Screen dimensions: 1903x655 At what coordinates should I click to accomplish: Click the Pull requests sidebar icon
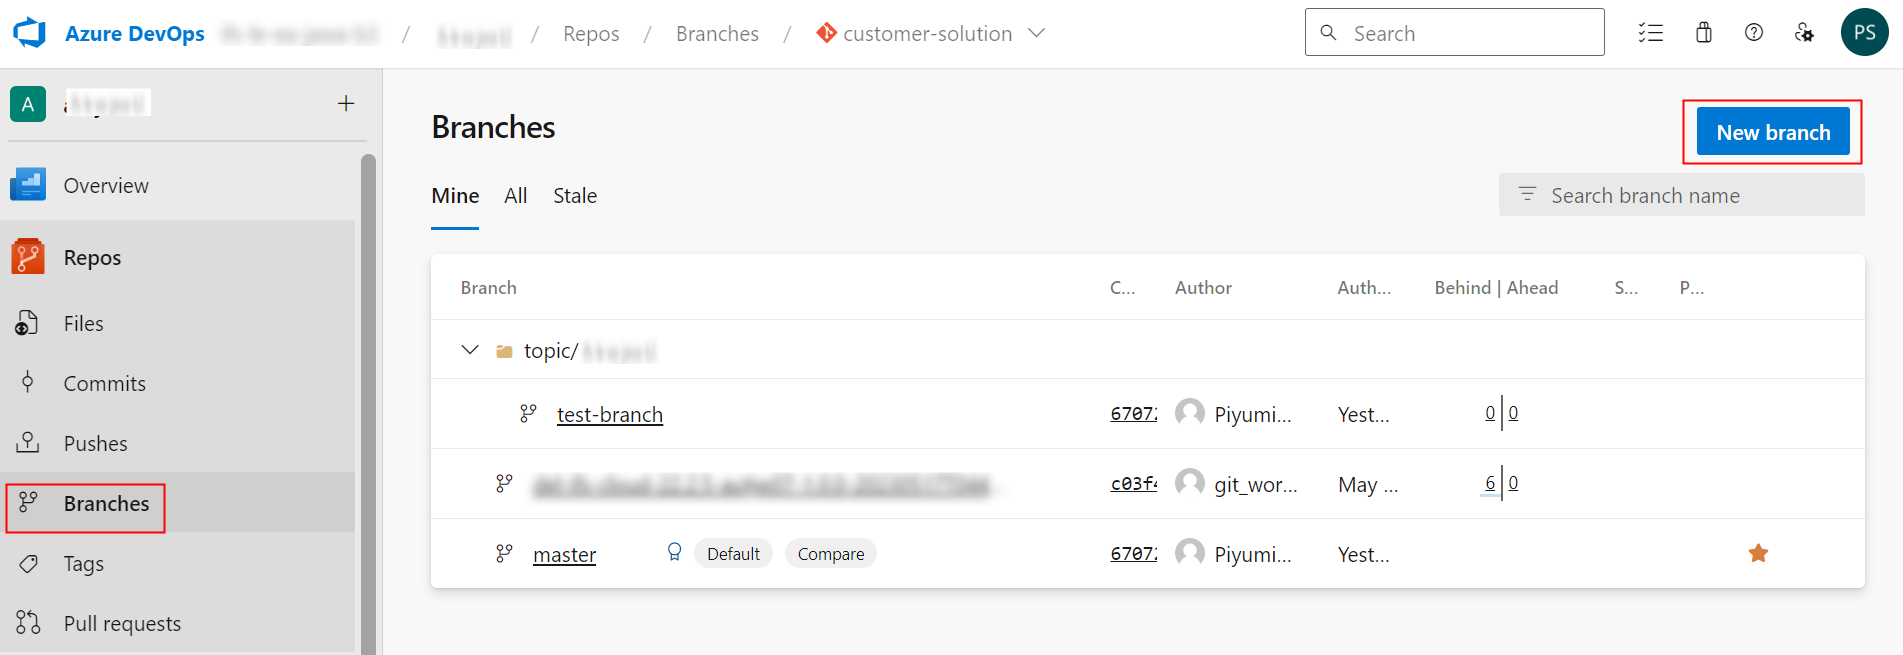pos(28,623)
